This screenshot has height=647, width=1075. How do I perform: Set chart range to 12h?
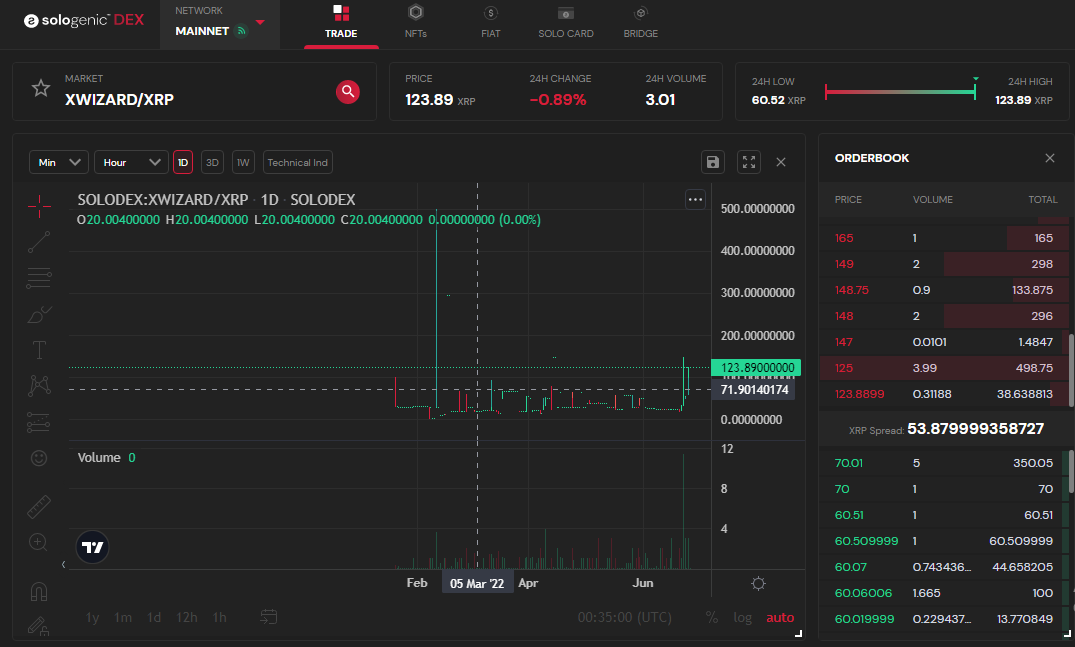pyautogui.click(x=186, y=618)
